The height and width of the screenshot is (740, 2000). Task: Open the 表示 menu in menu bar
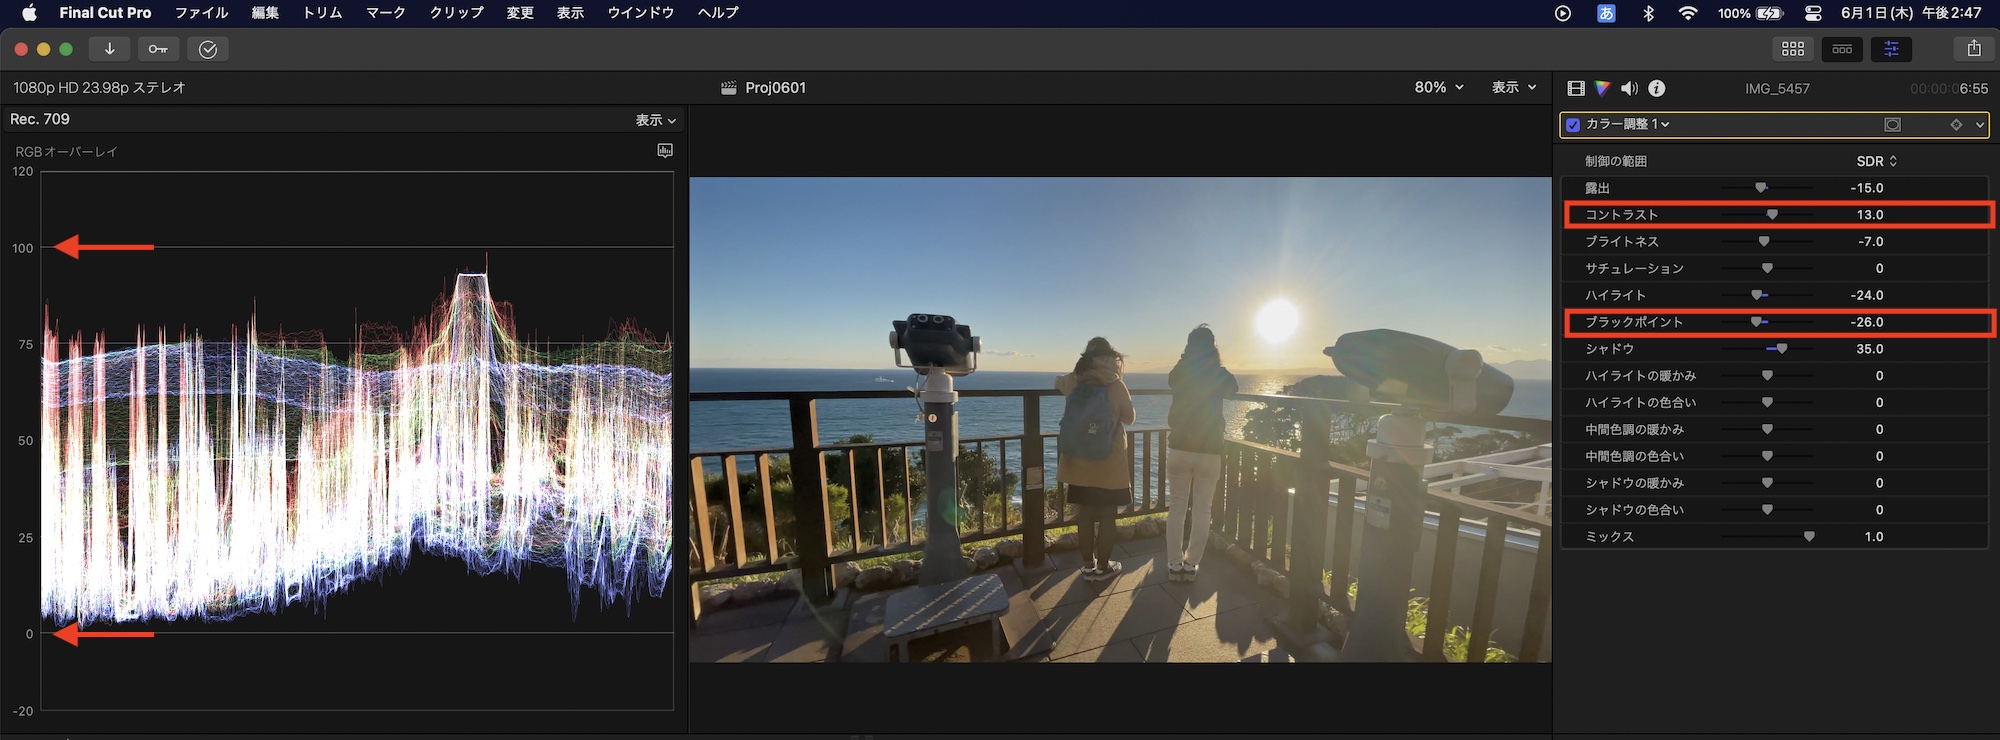coord(570,13)
